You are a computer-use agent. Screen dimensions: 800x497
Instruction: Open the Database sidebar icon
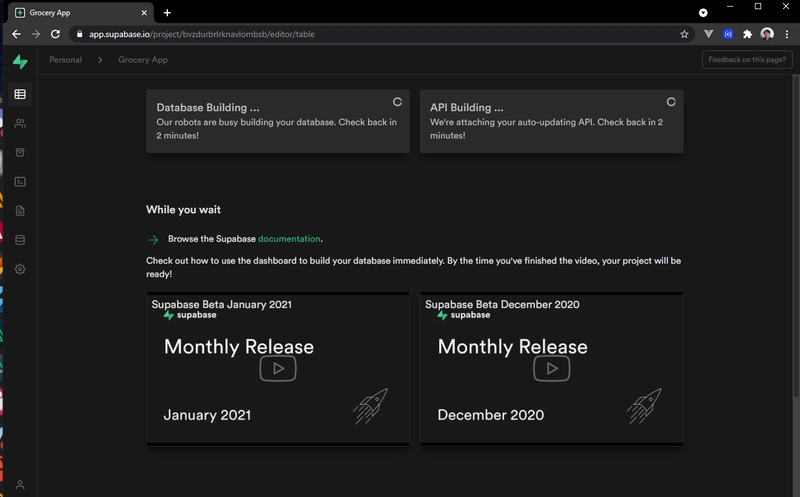coord(20,240)
